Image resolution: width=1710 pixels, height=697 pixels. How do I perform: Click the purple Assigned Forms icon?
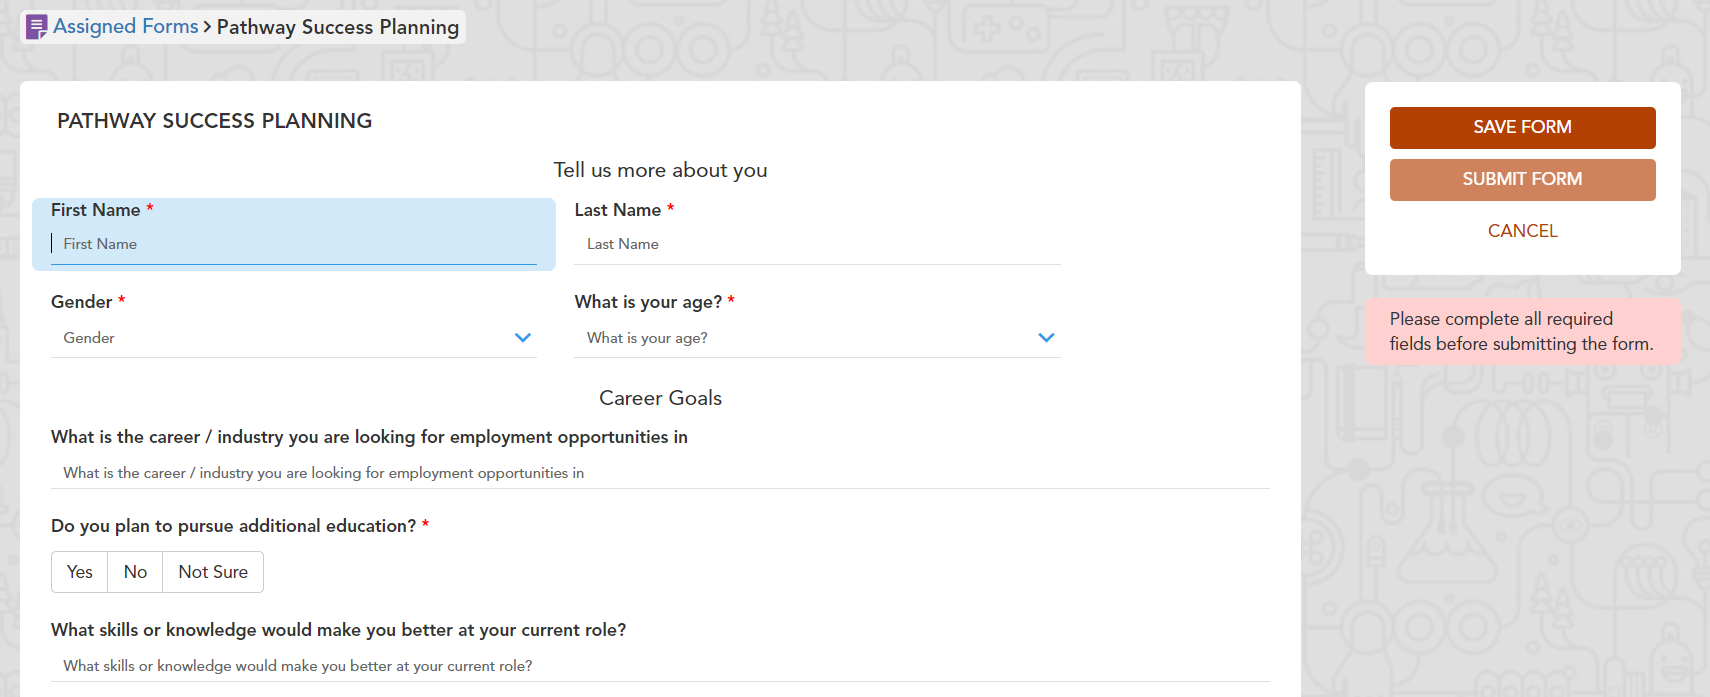pos(36,27)
